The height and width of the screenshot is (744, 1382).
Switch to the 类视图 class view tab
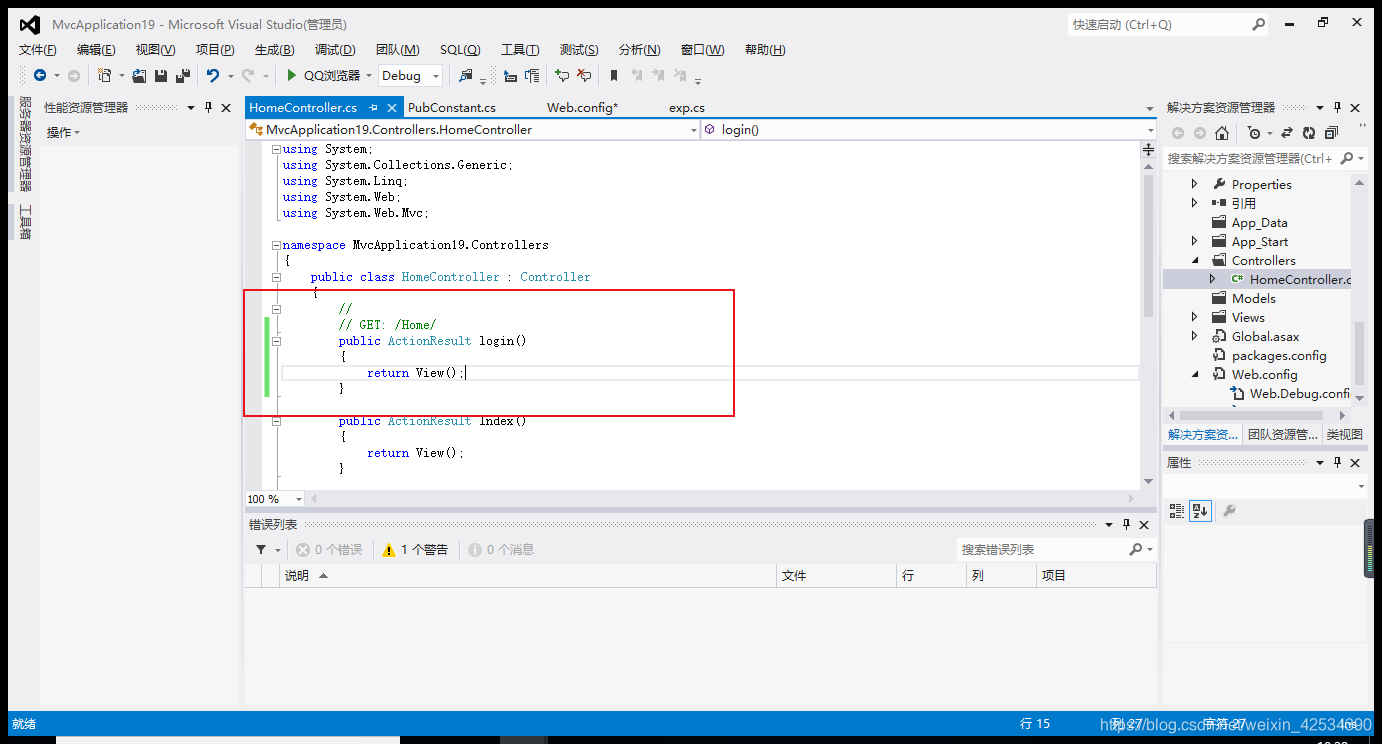[1344, 434]
